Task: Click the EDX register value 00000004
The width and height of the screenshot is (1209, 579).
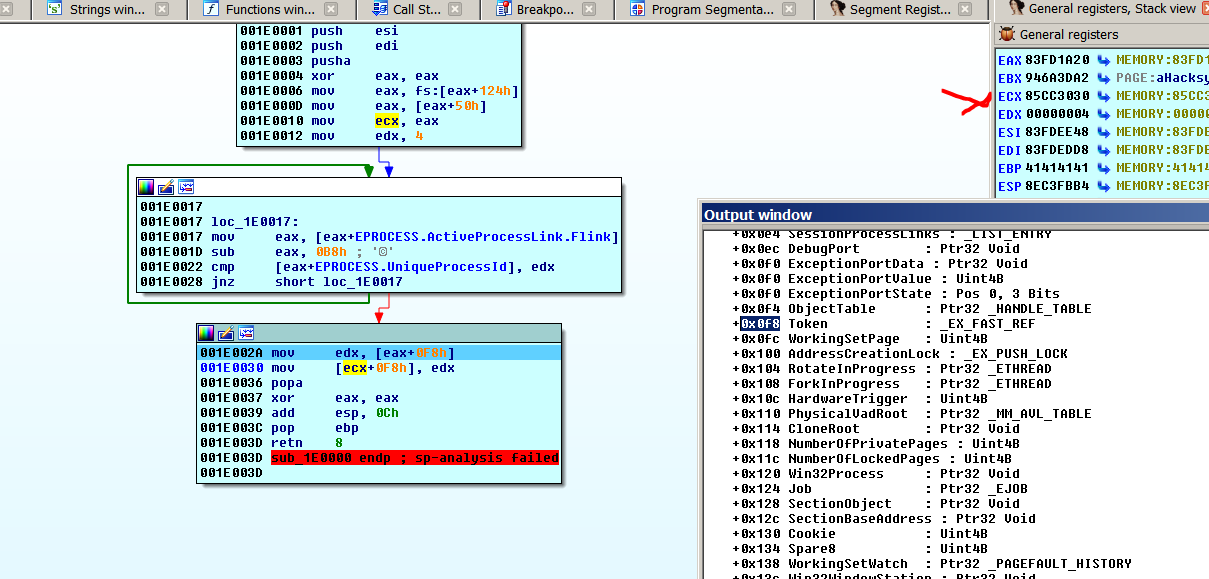Action: (1057, 114)
